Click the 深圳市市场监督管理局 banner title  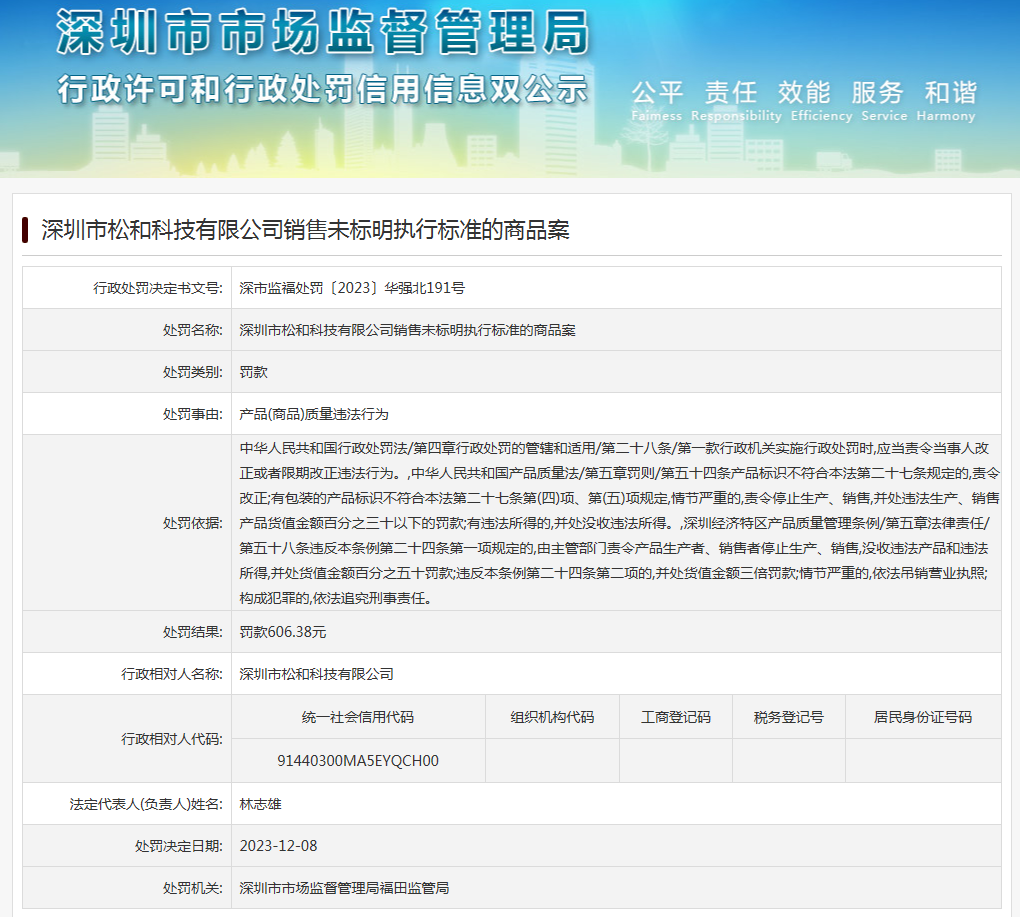coord(323,33)
